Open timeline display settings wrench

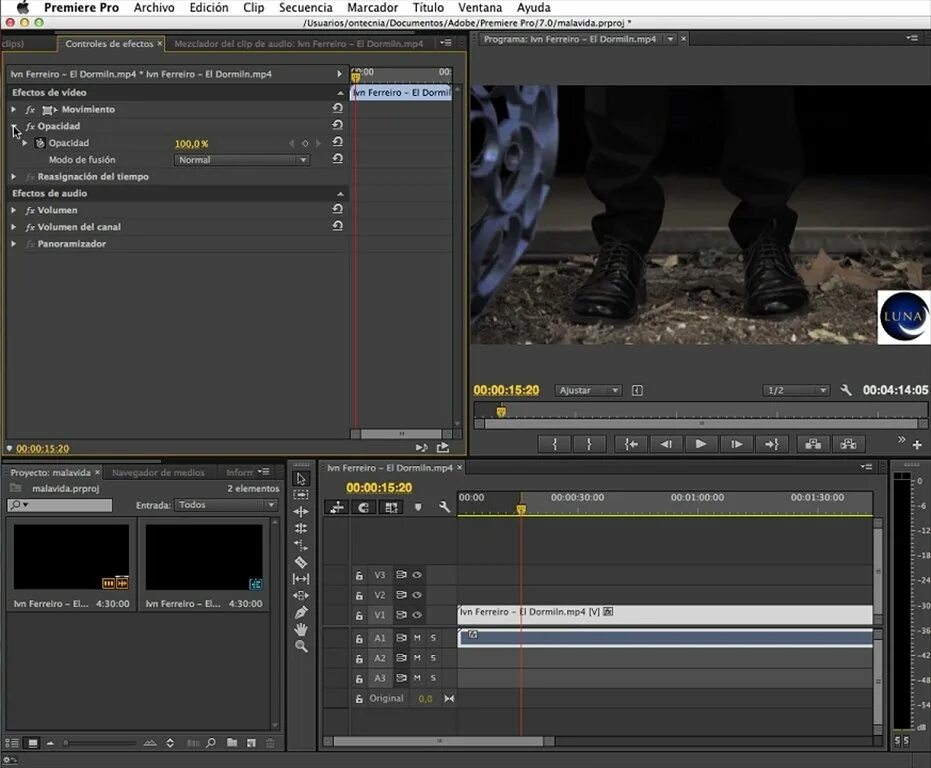444,507
